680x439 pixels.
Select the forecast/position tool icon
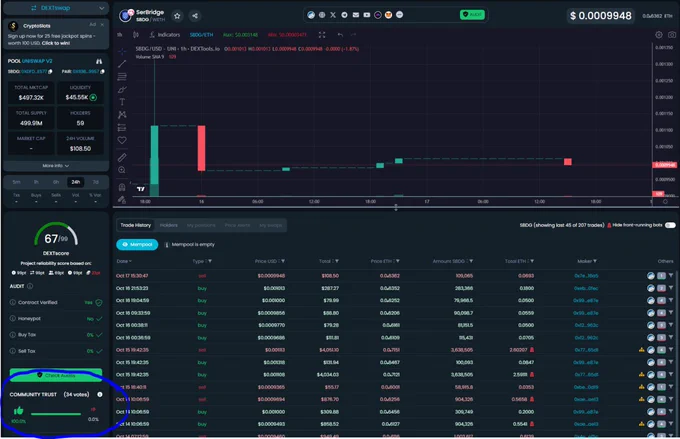tap(122, 128)
